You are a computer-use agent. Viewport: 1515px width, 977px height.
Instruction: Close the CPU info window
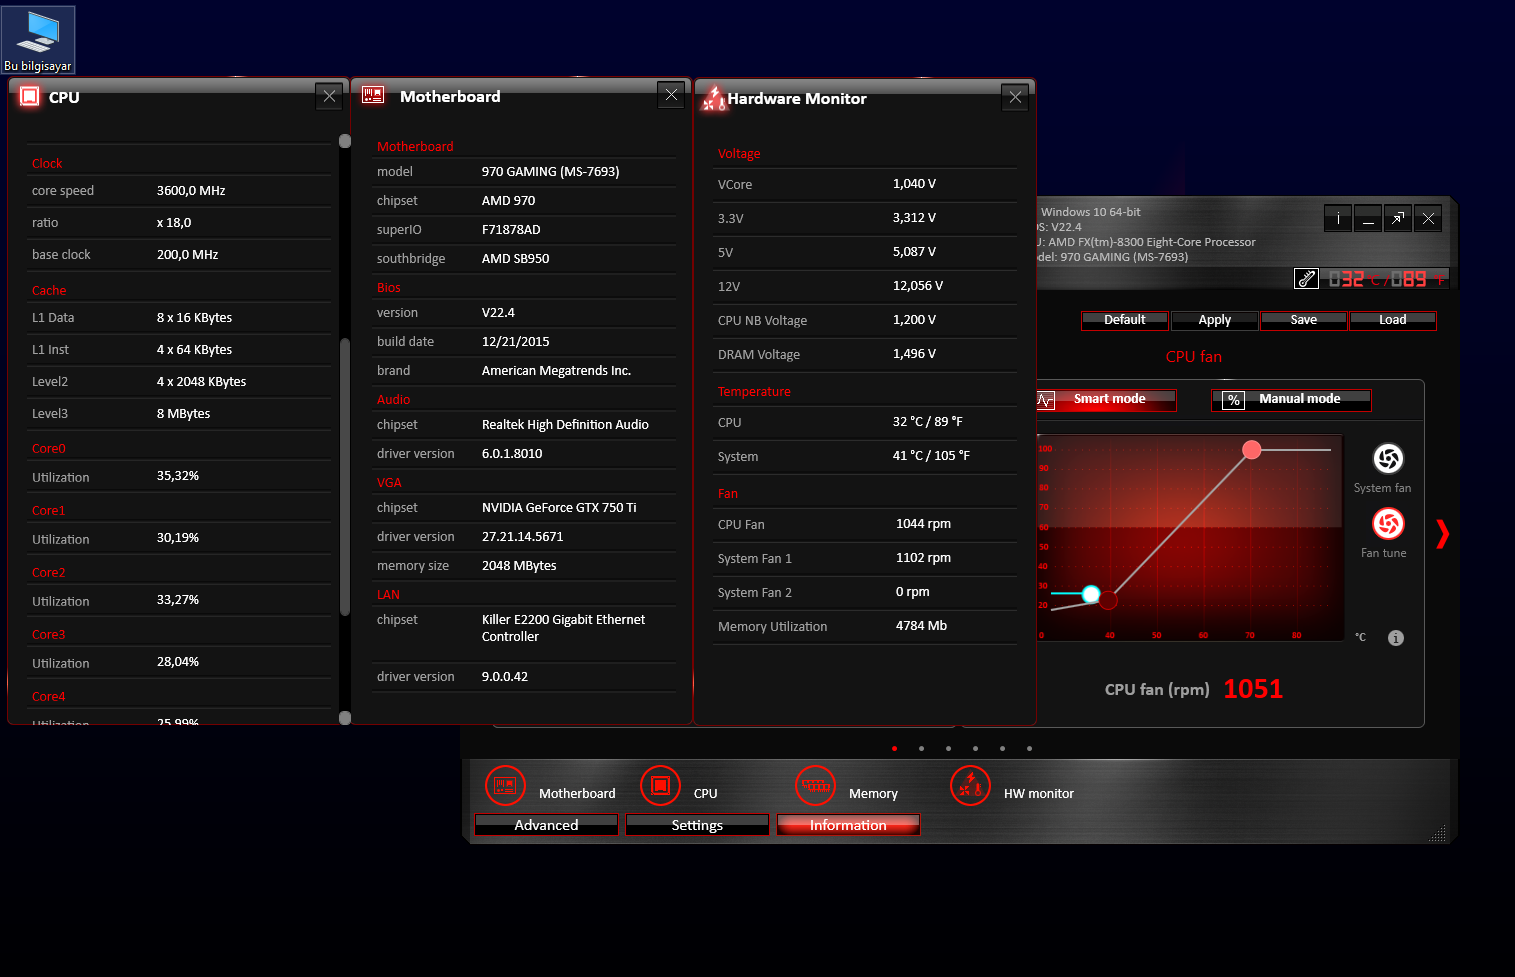point(329,96)
